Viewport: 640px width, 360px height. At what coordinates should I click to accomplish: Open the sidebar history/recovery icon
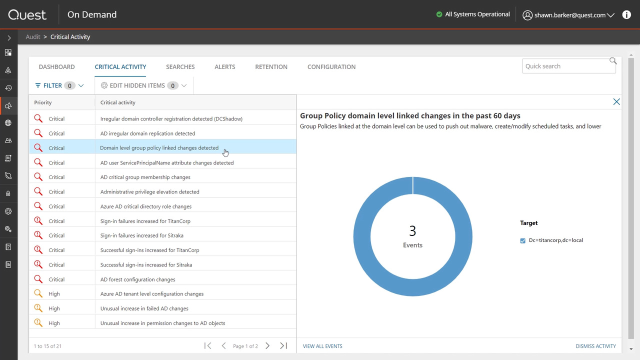pyautogui.click(x=8, y=88)
